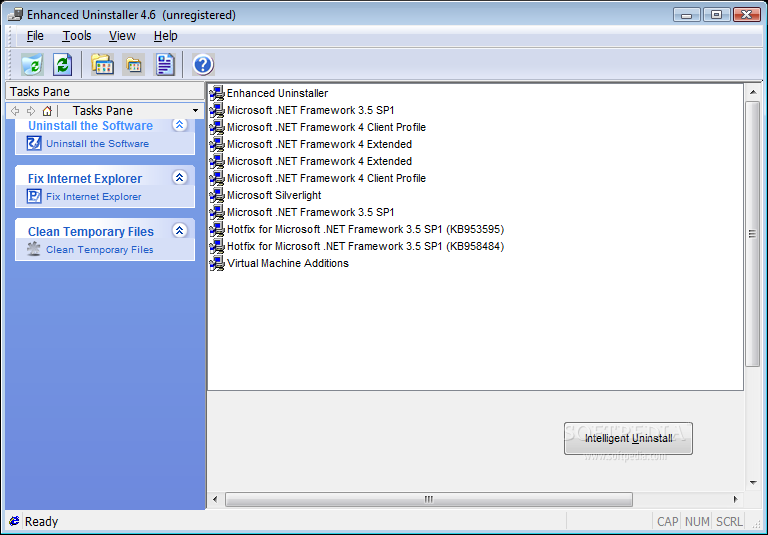Click the Enhanced Uninstaller title bar icon
The image size is (768, 535).
pyautogui.click(x=15, y=14)
